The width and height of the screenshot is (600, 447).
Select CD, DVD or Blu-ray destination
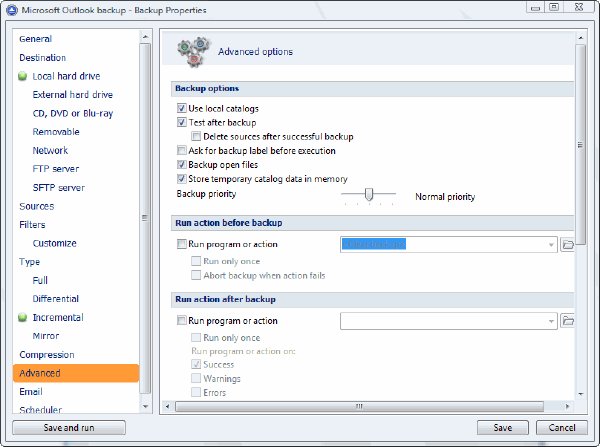(x=73, y=113)
